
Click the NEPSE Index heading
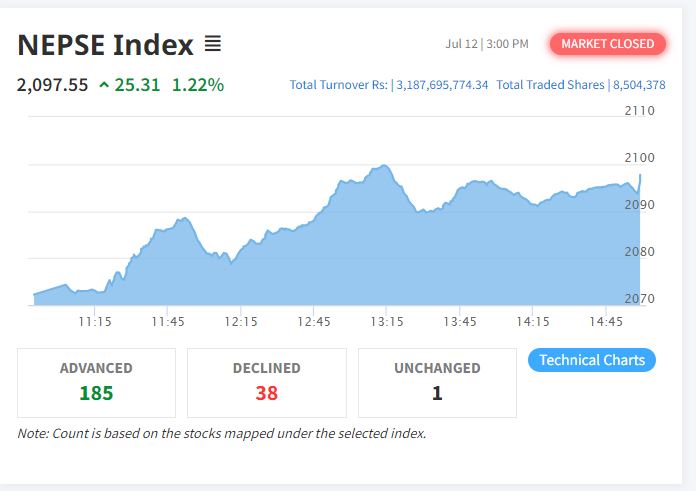pos(106,45)
